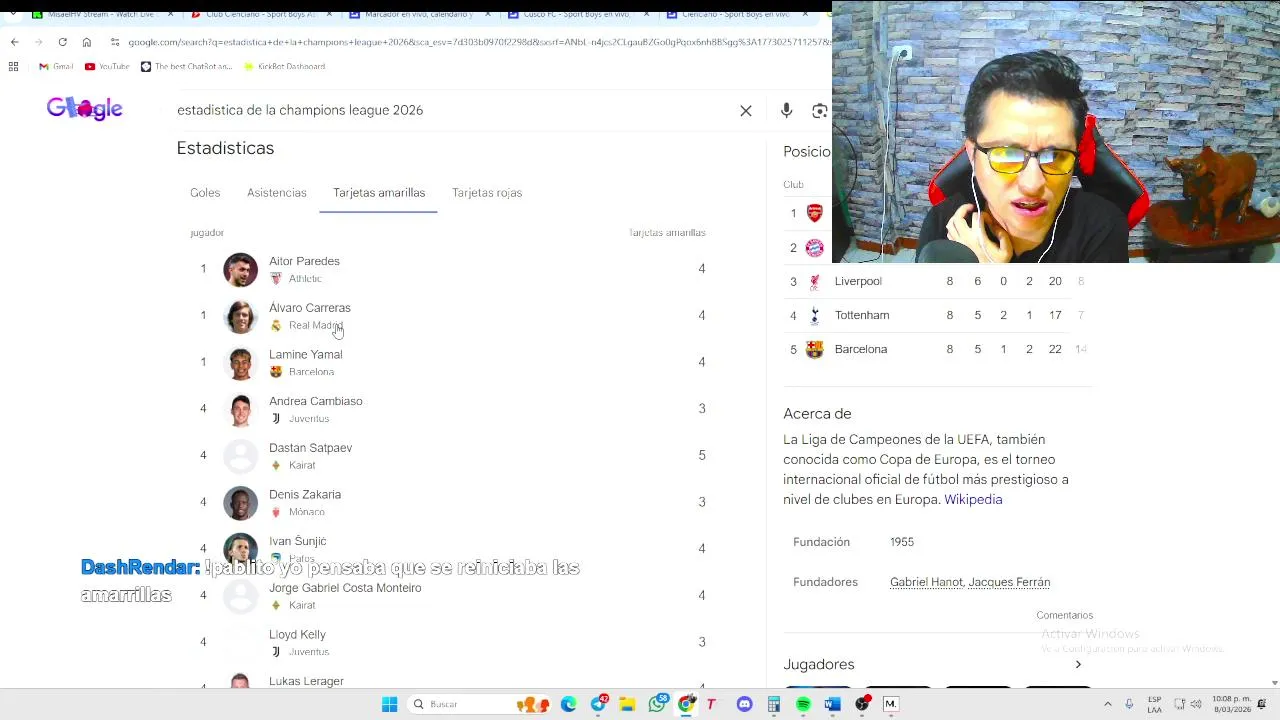
Task: Click Denis Zakaria player name
Action: [x=305, y=494]
